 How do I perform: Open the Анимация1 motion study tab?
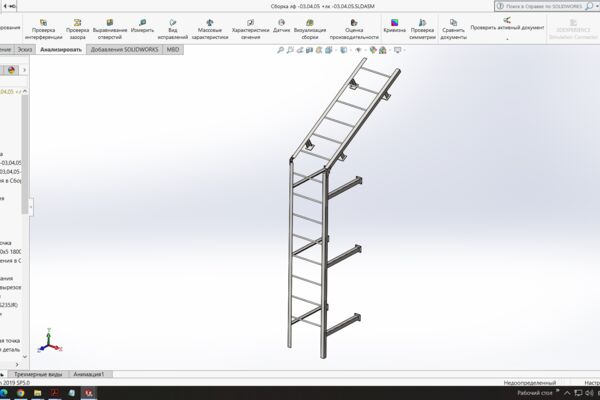[x=89, y=374]
